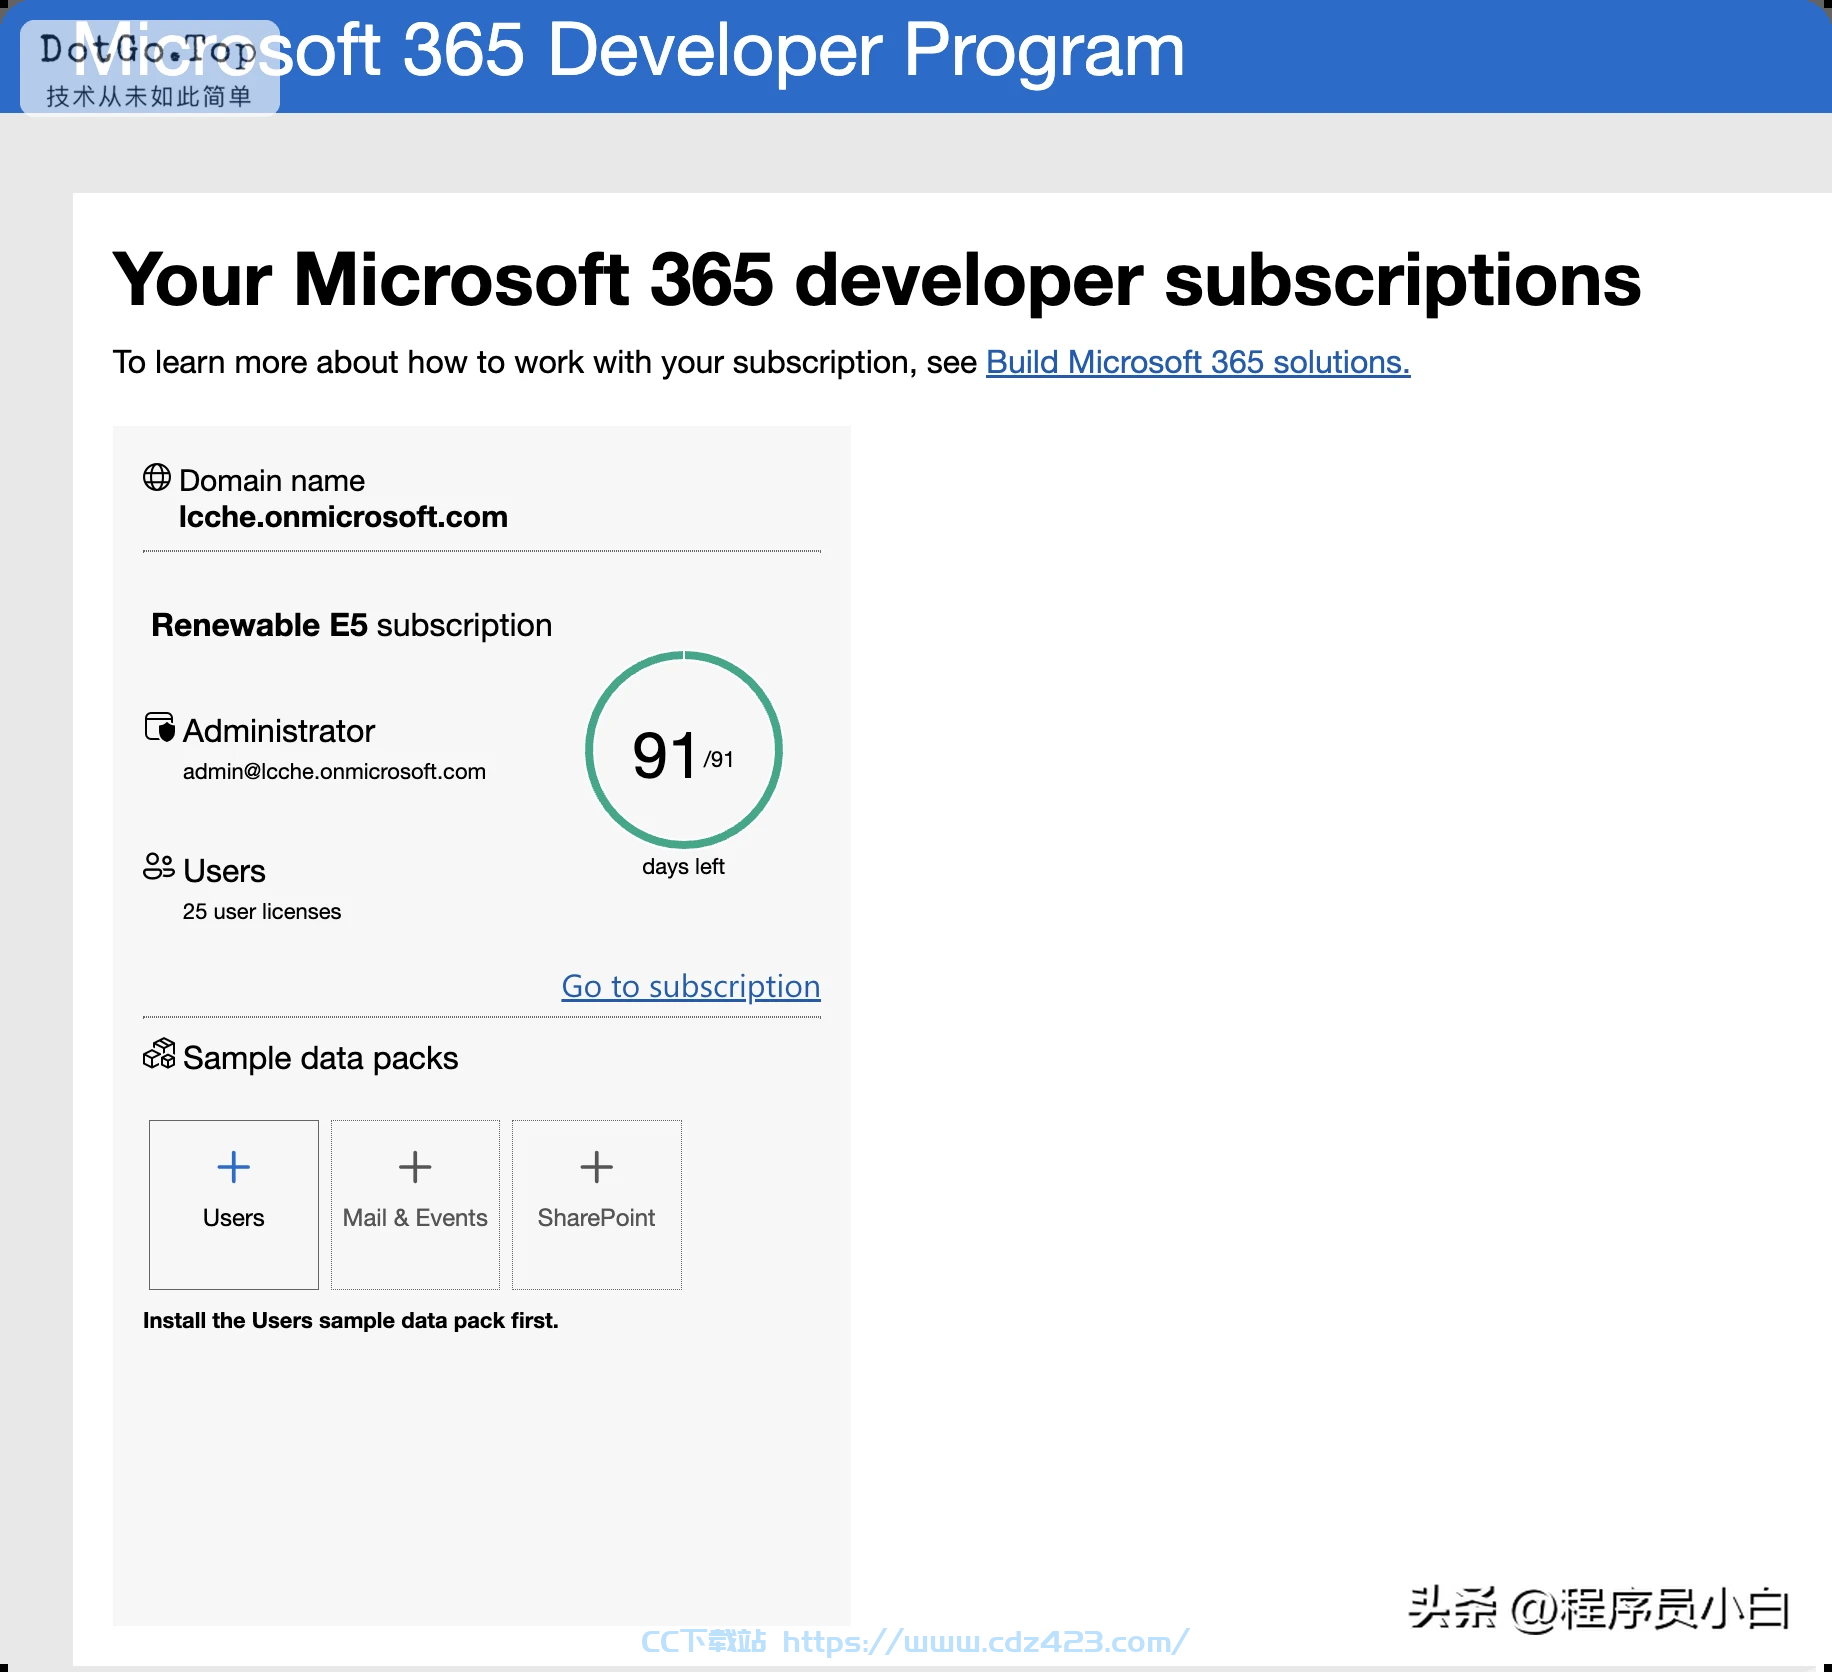Click the 25 user licenses text
Image resolution: width=1832 pixels, height=1672 pixels.
coord(262,911)
